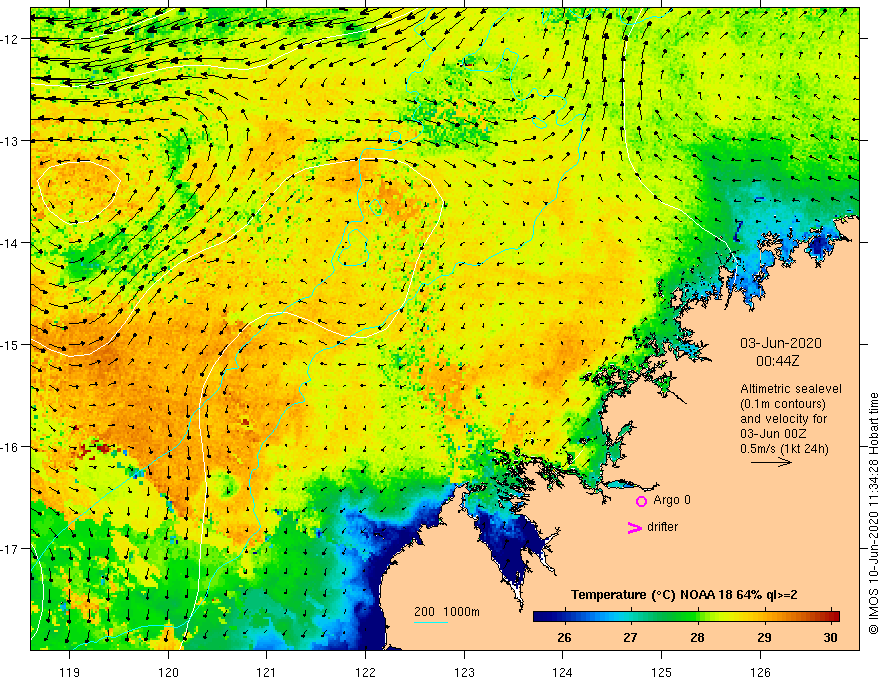Click the 'Altimetric sealevel' legend line
Screen dimensions: 880x680
(791, 389)
